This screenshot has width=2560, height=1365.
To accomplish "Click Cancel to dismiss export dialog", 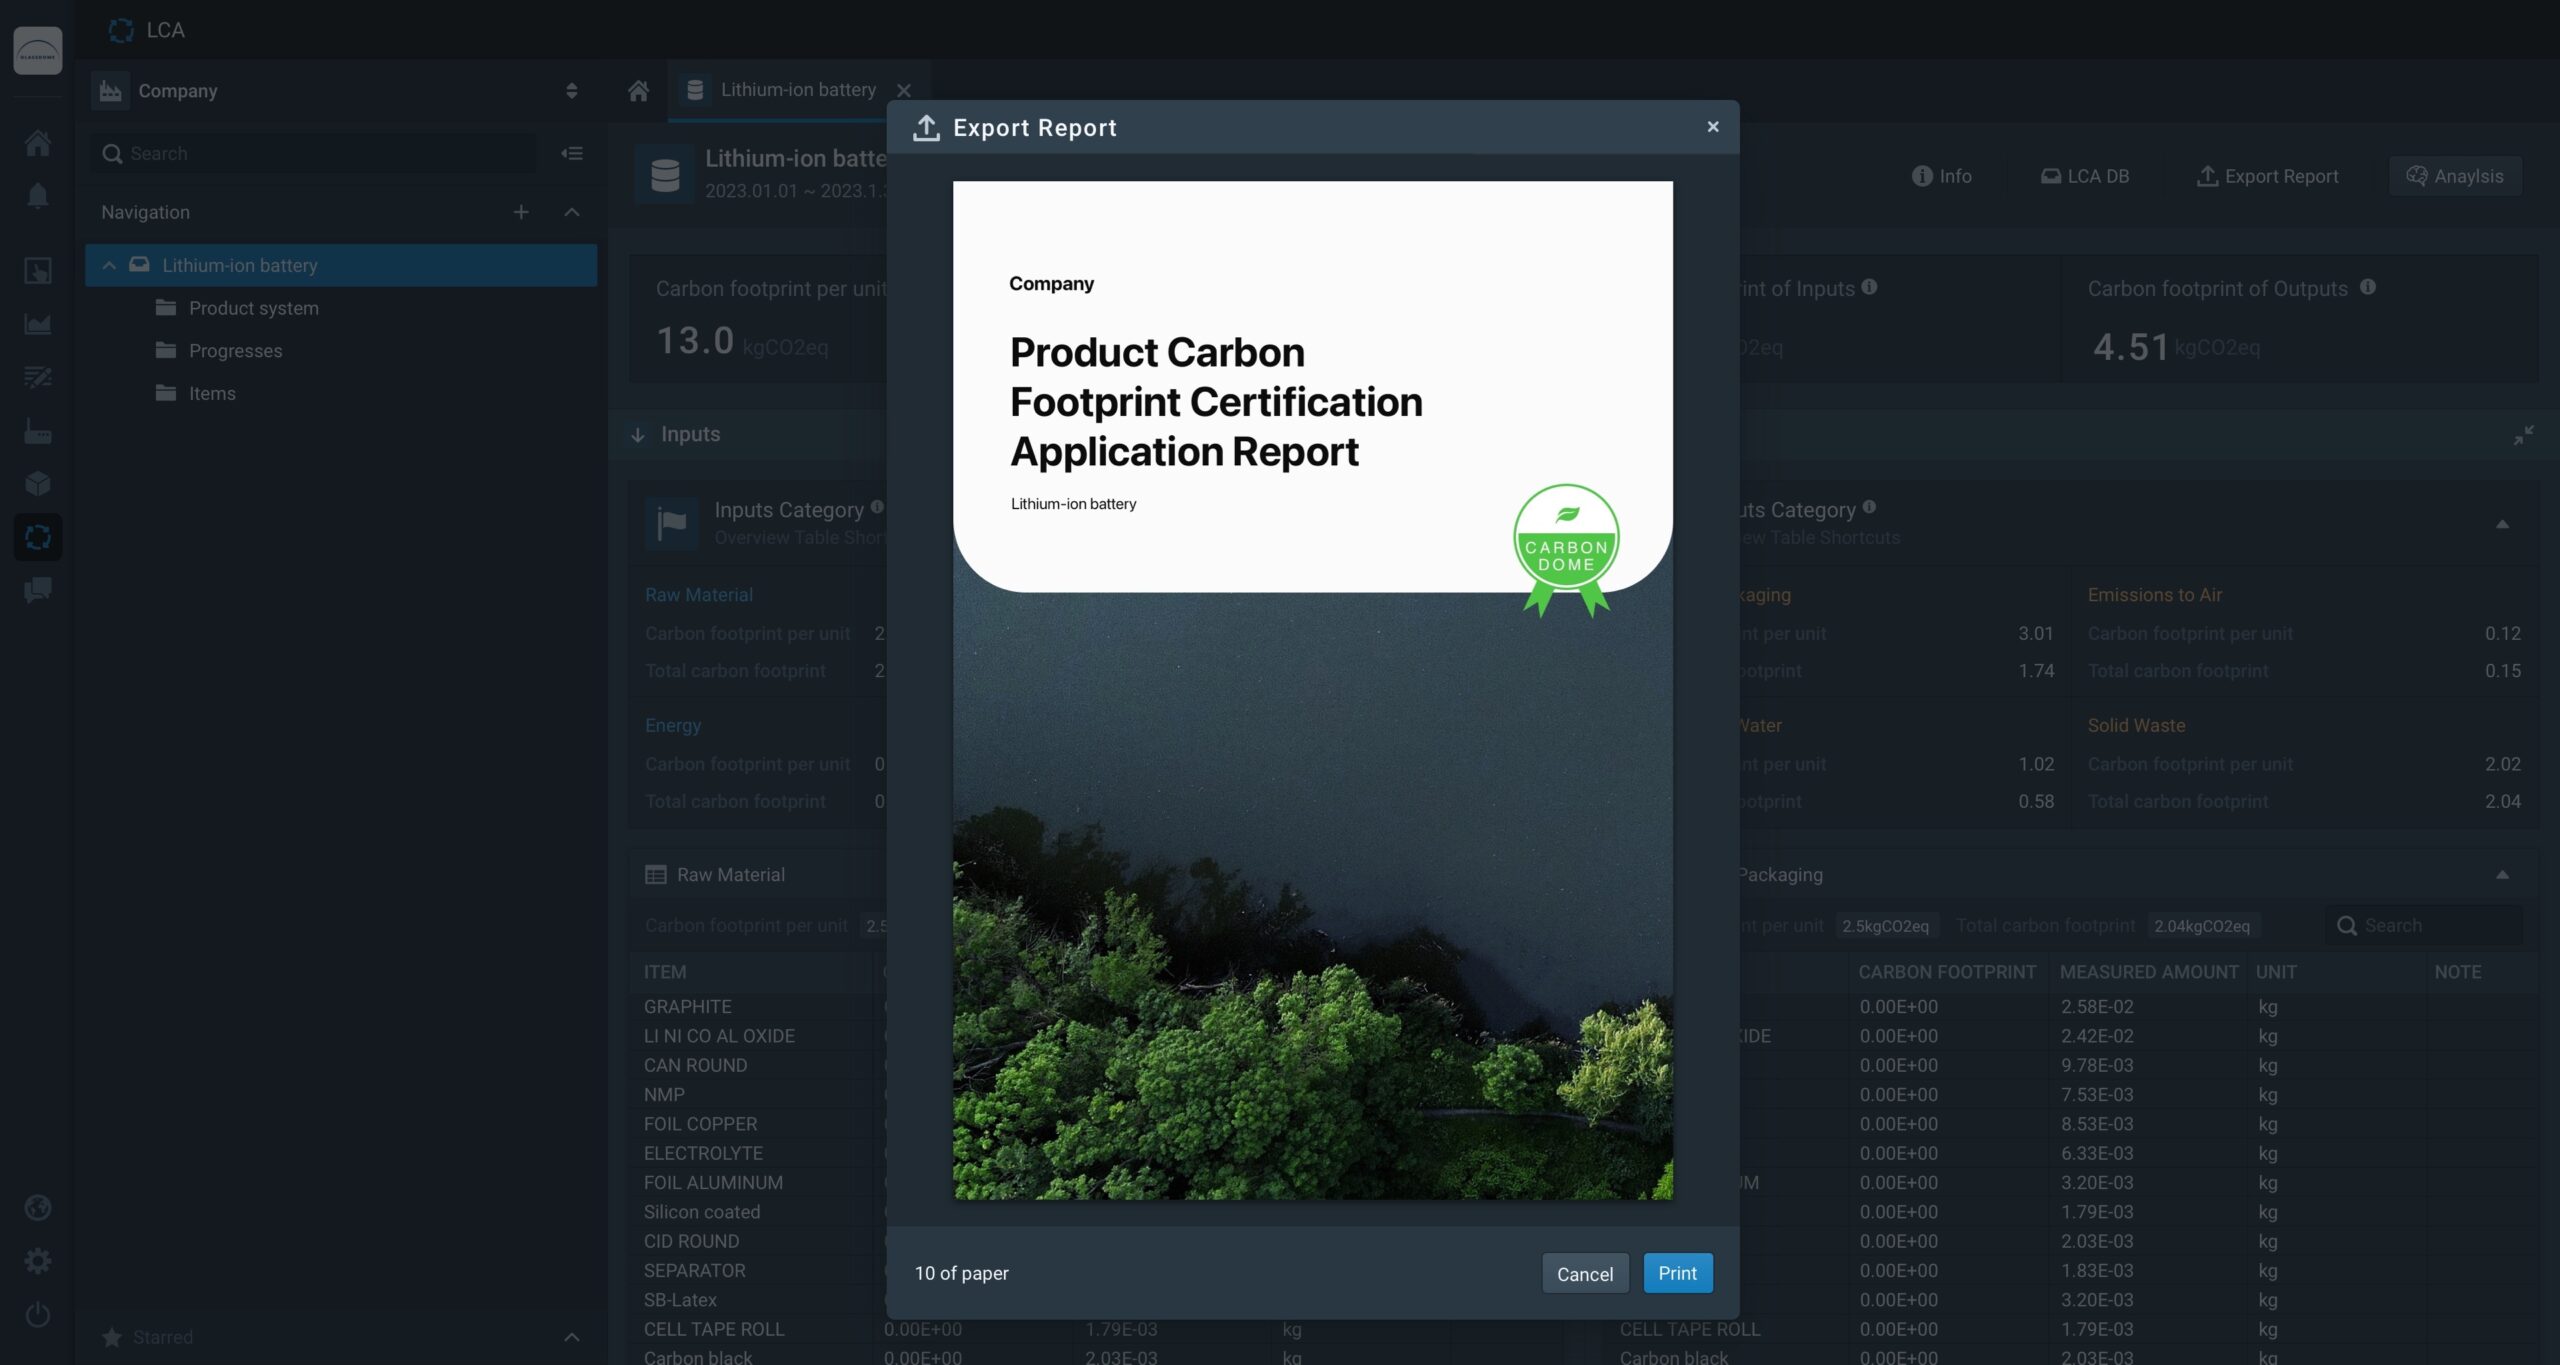I will [x=1583, y=1272].
